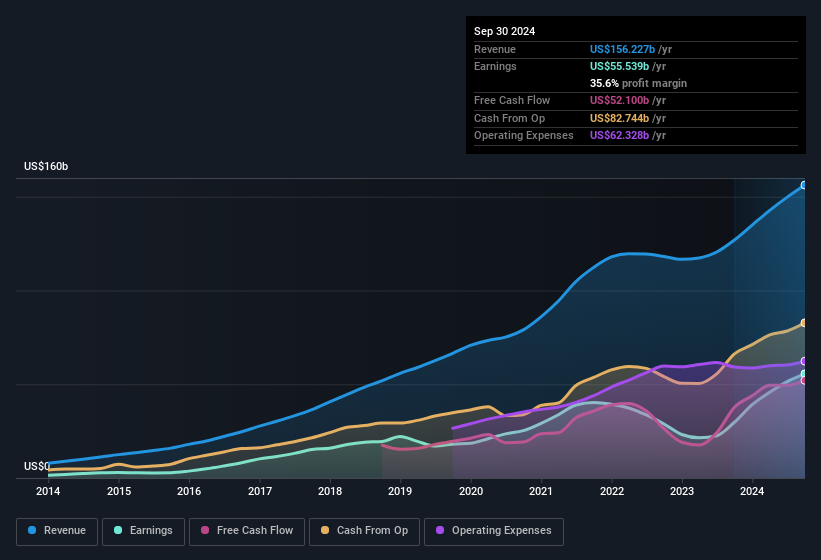Click the Cash From Op tooltip label
Viewport: 821px width, 560px height.
(509, 118)
